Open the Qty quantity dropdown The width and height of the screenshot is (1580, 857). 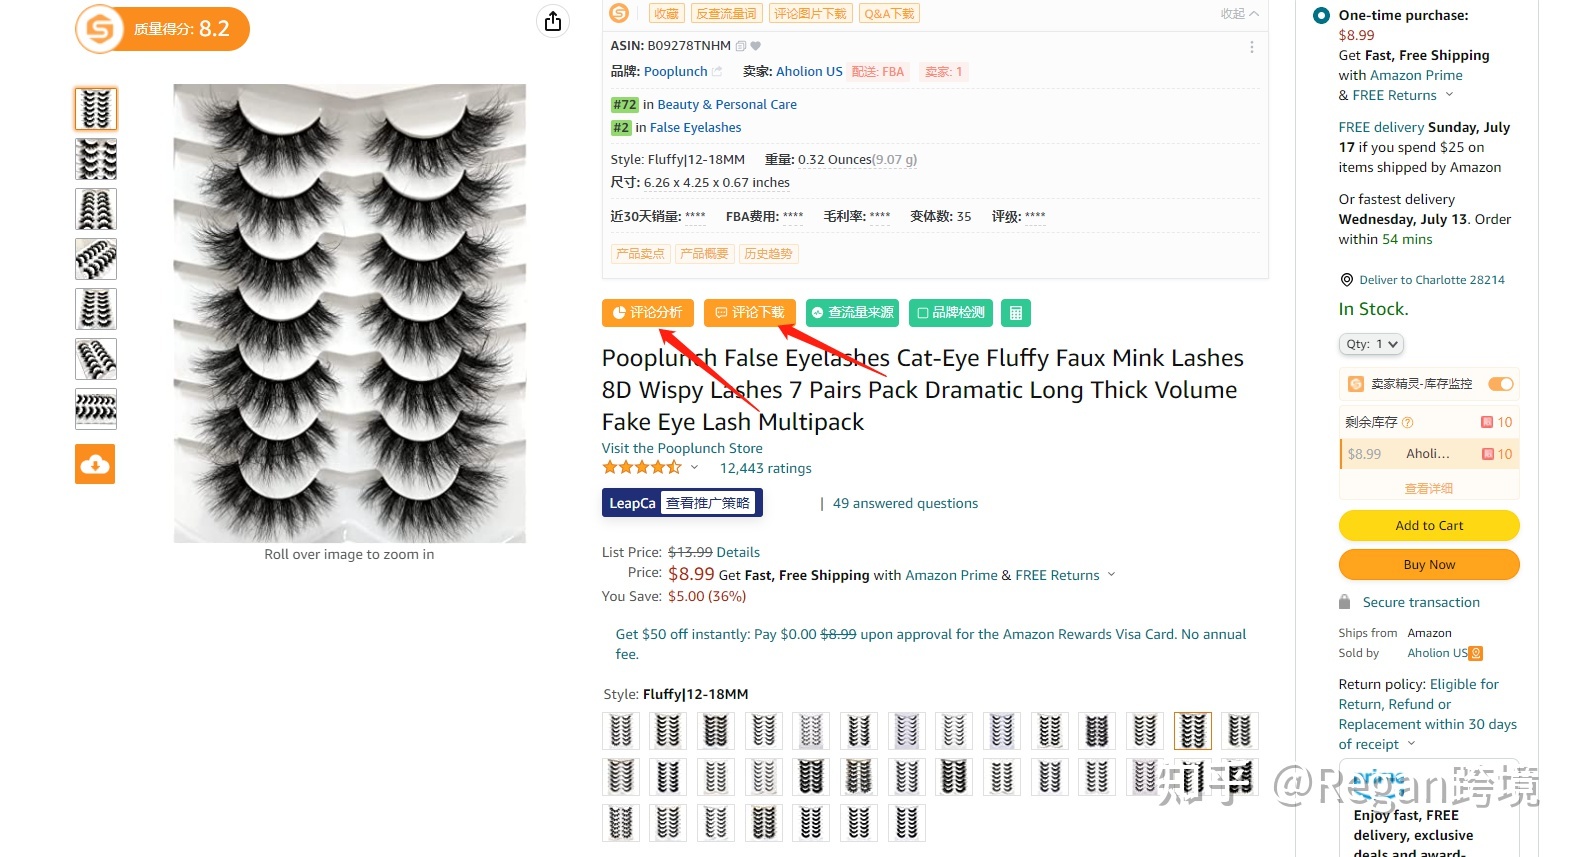pyautogui.click(x=1371, y=344)
